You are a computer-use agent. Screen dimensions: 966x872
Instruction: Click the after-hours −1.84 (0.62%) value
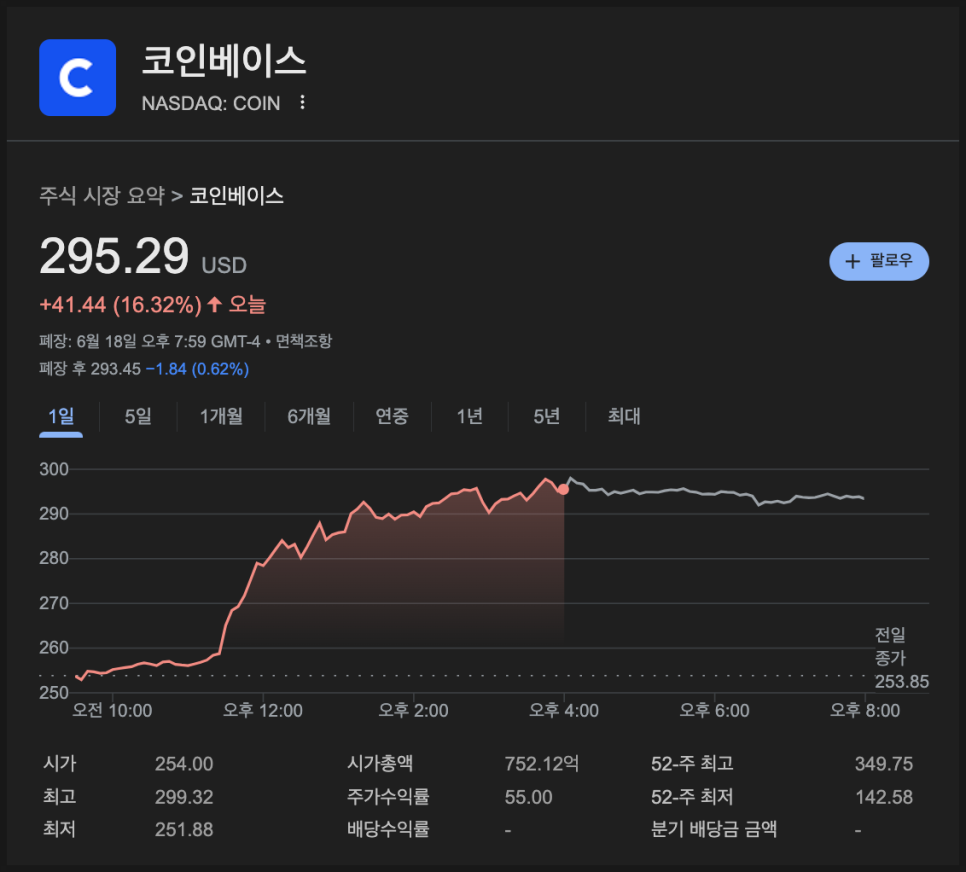pyautogui.click(x=197, y=369)
